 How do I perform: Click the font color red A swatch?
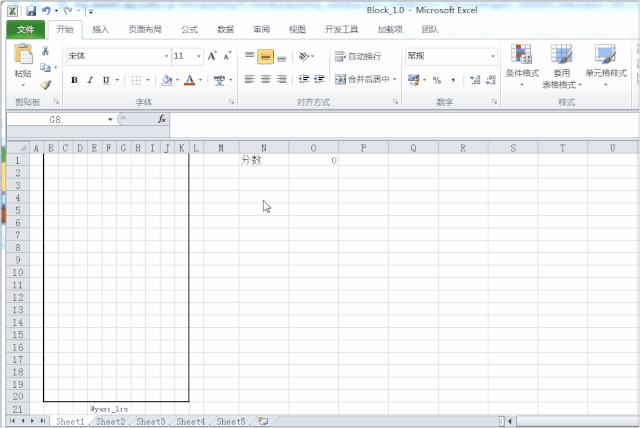click(x=188, y=80)
